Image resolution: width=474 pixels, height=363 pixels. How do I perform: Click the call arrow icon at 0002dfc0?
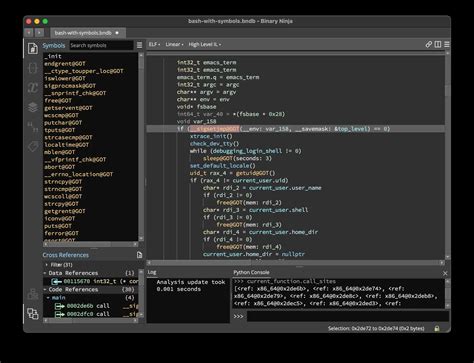point(59,314)
